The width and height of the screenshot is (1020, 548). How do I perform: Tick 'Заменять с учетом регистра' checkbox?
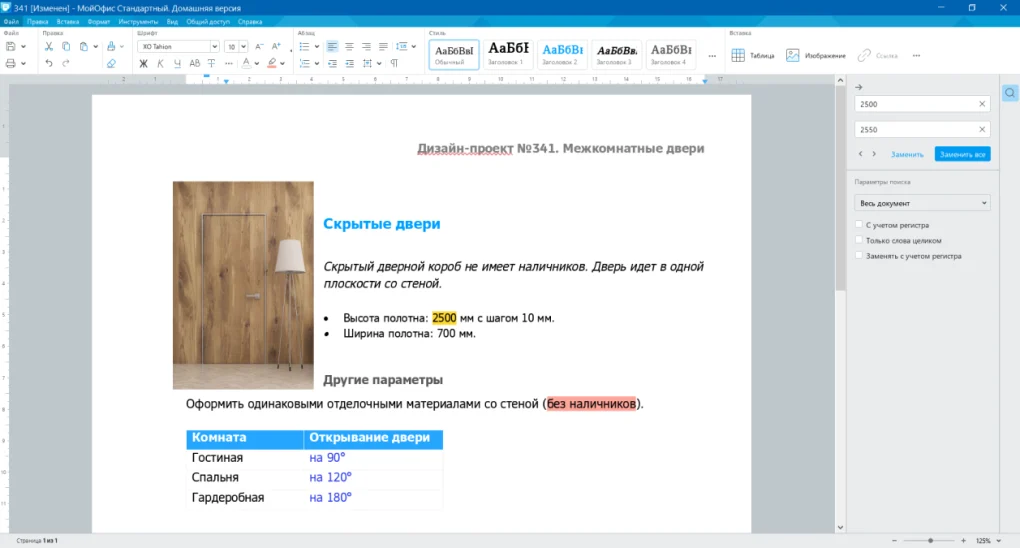click(859, 255)
